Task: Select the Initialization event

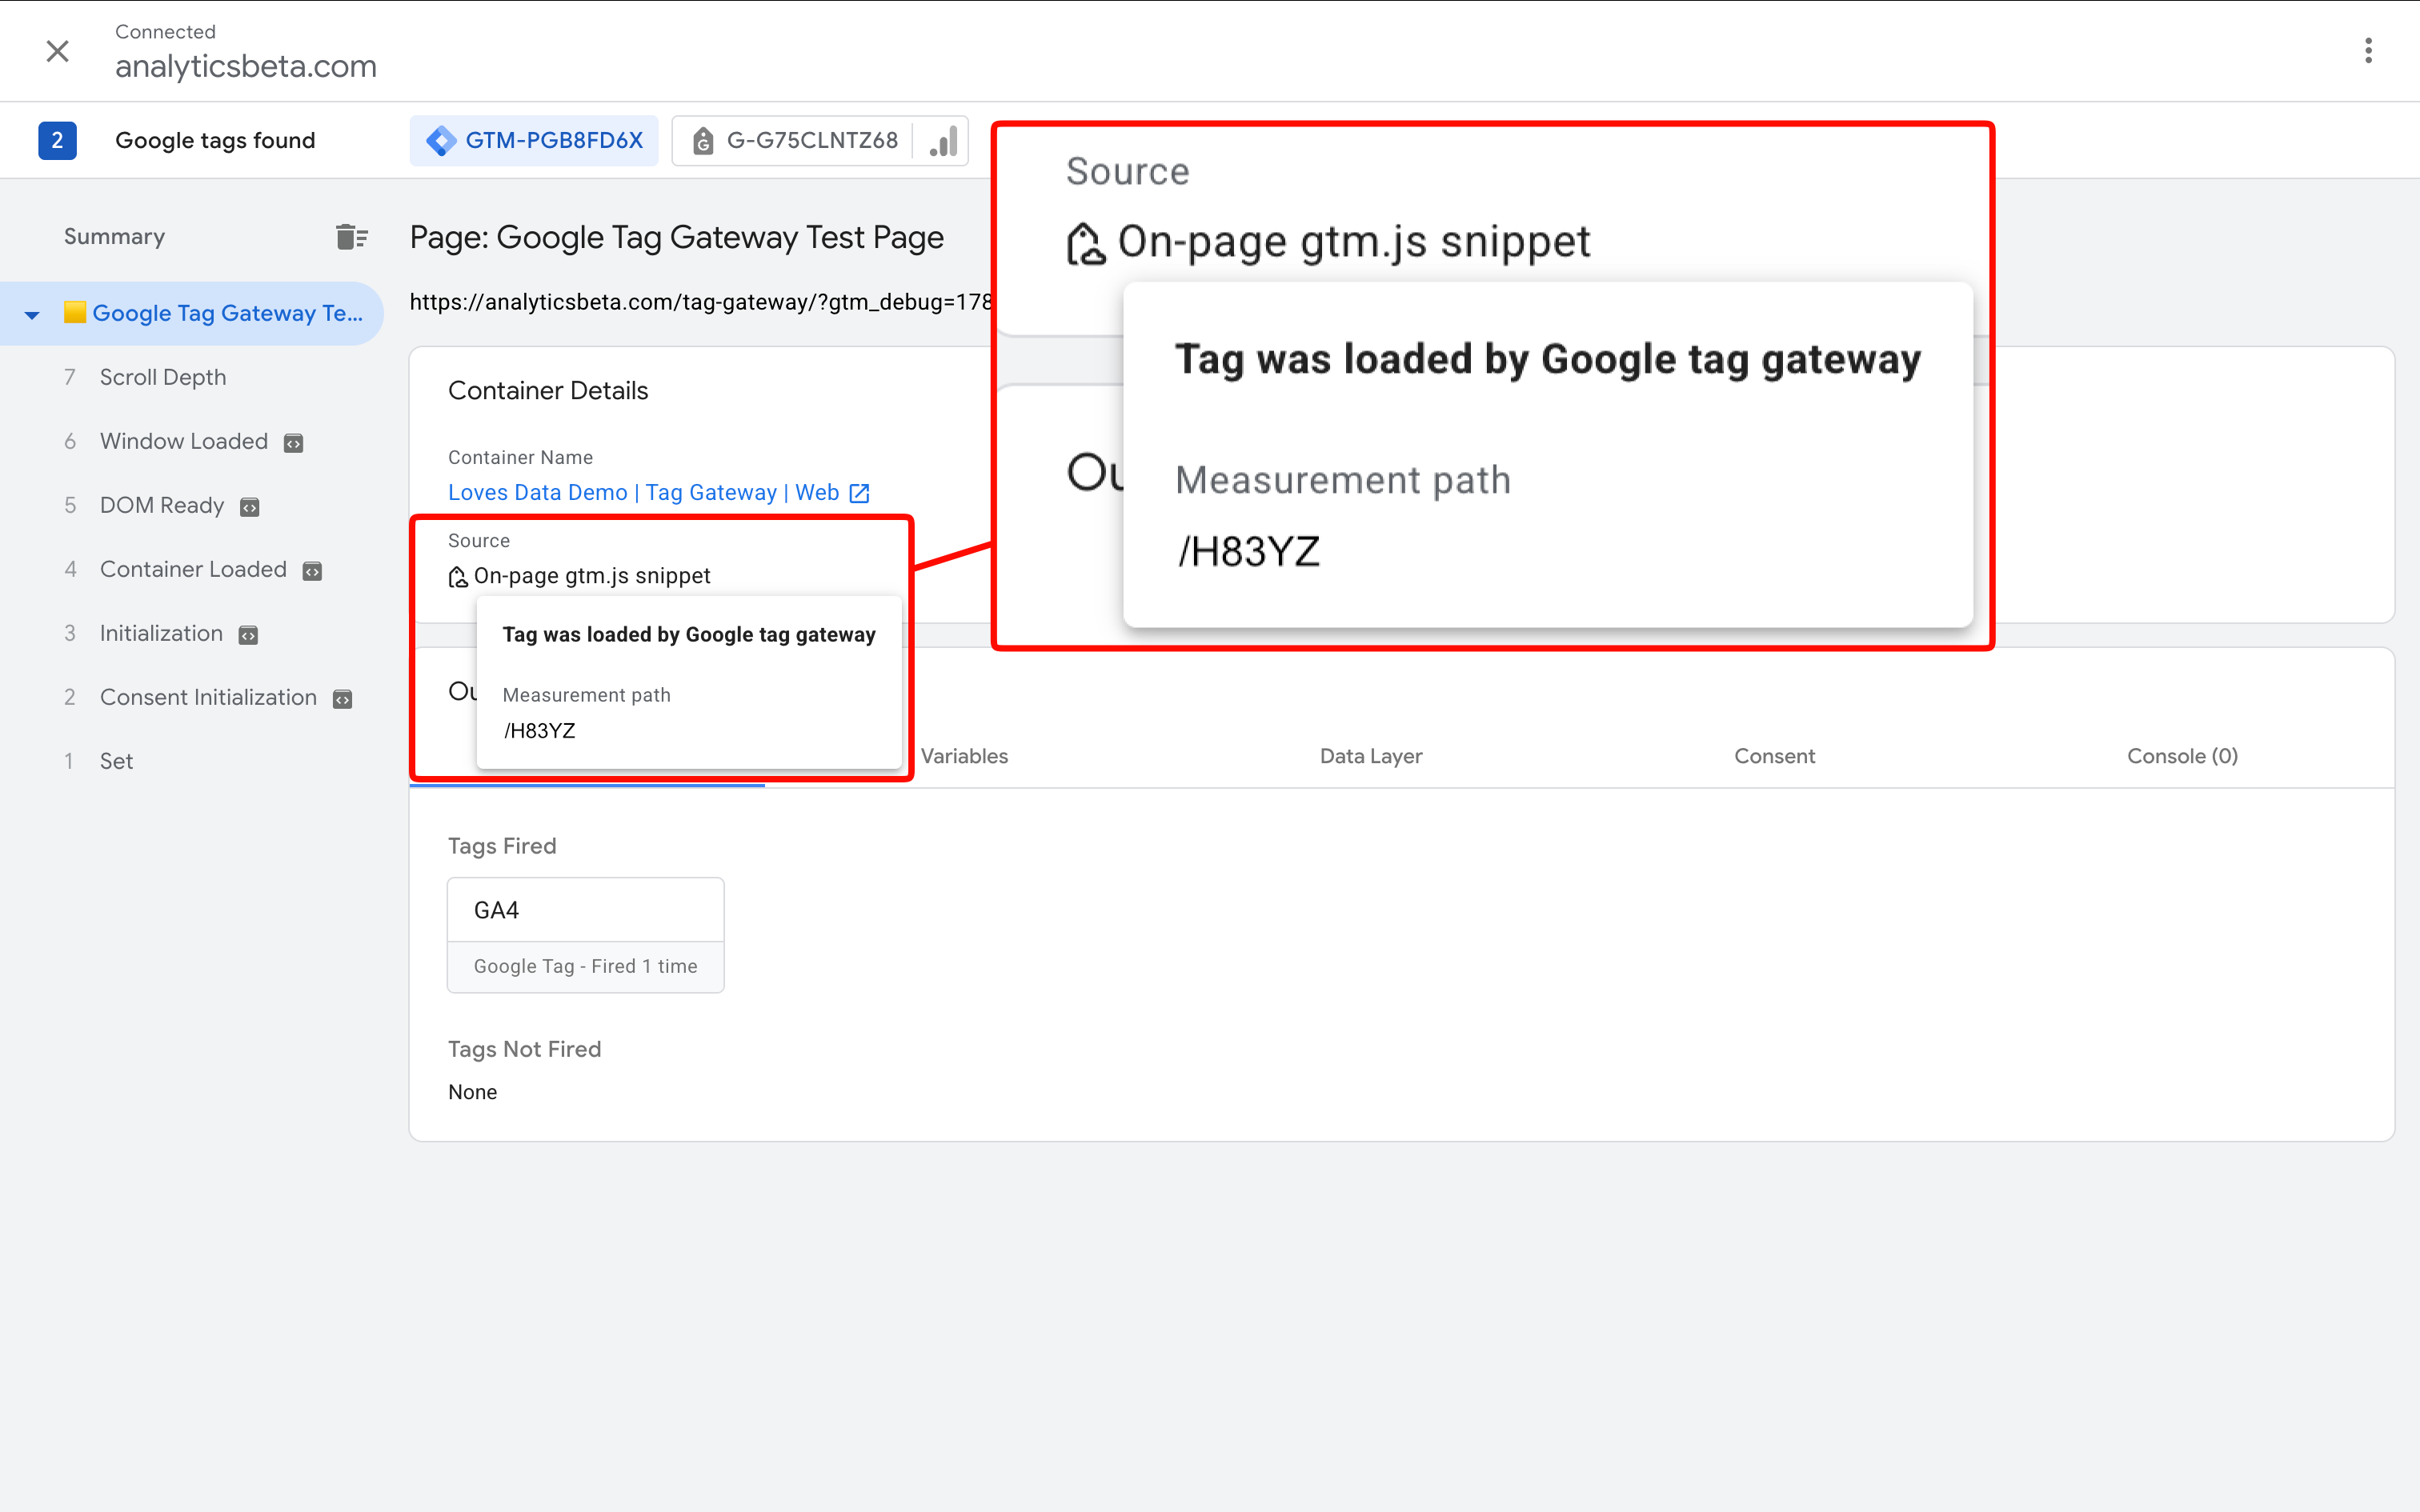Action: pos(161,633)
